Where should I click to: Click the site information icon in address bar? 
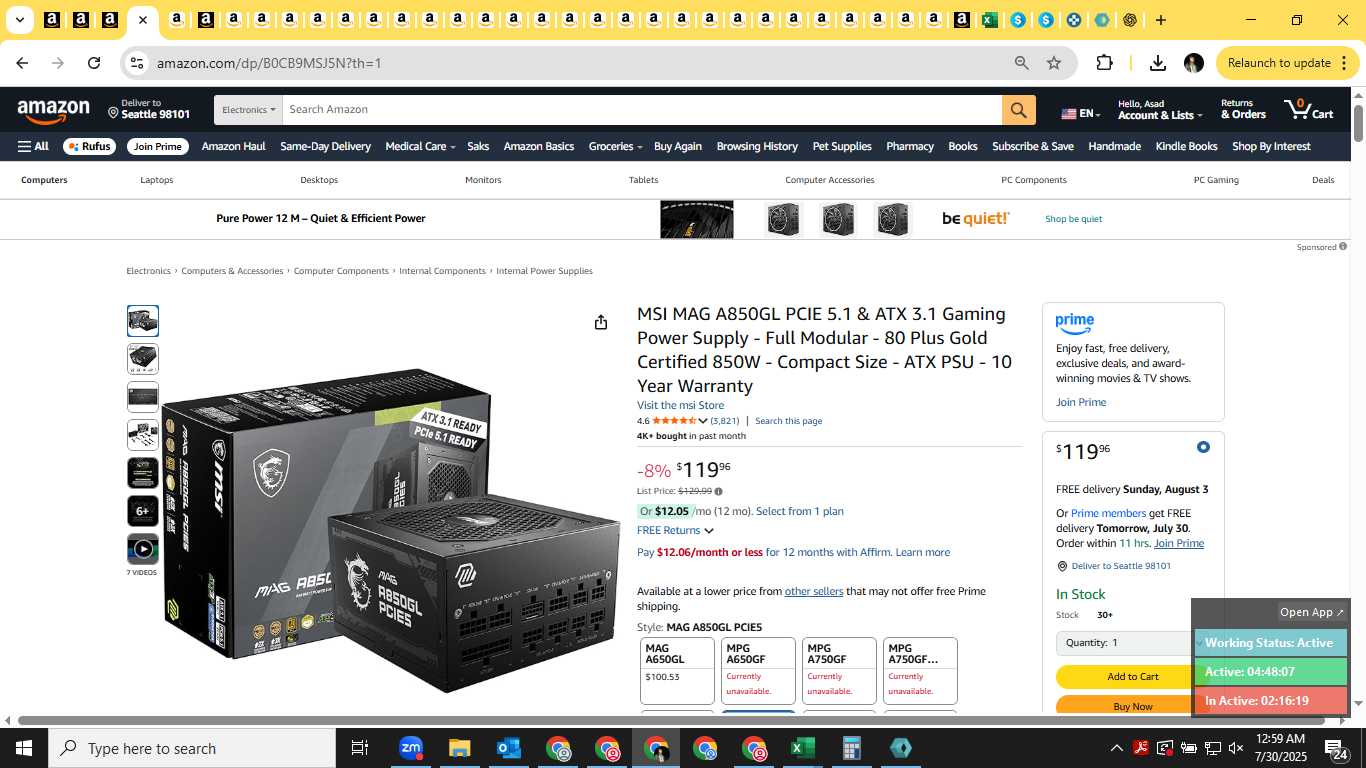point(137,63)
